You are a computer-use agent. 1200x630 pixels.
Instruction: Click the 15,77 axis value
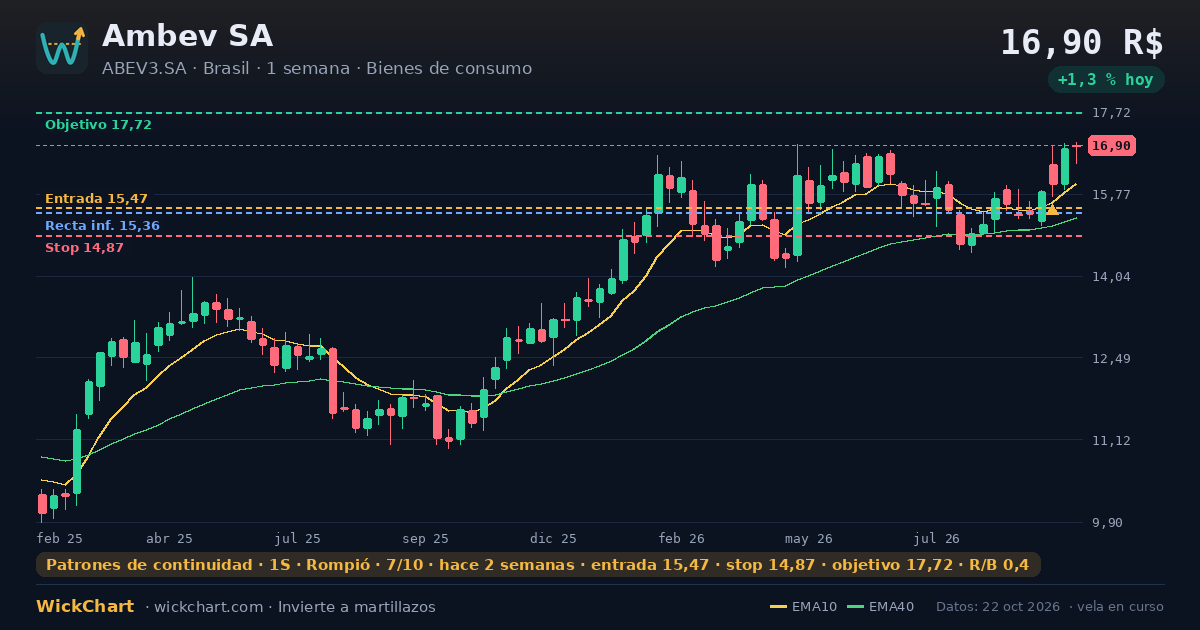[1111, 195]
